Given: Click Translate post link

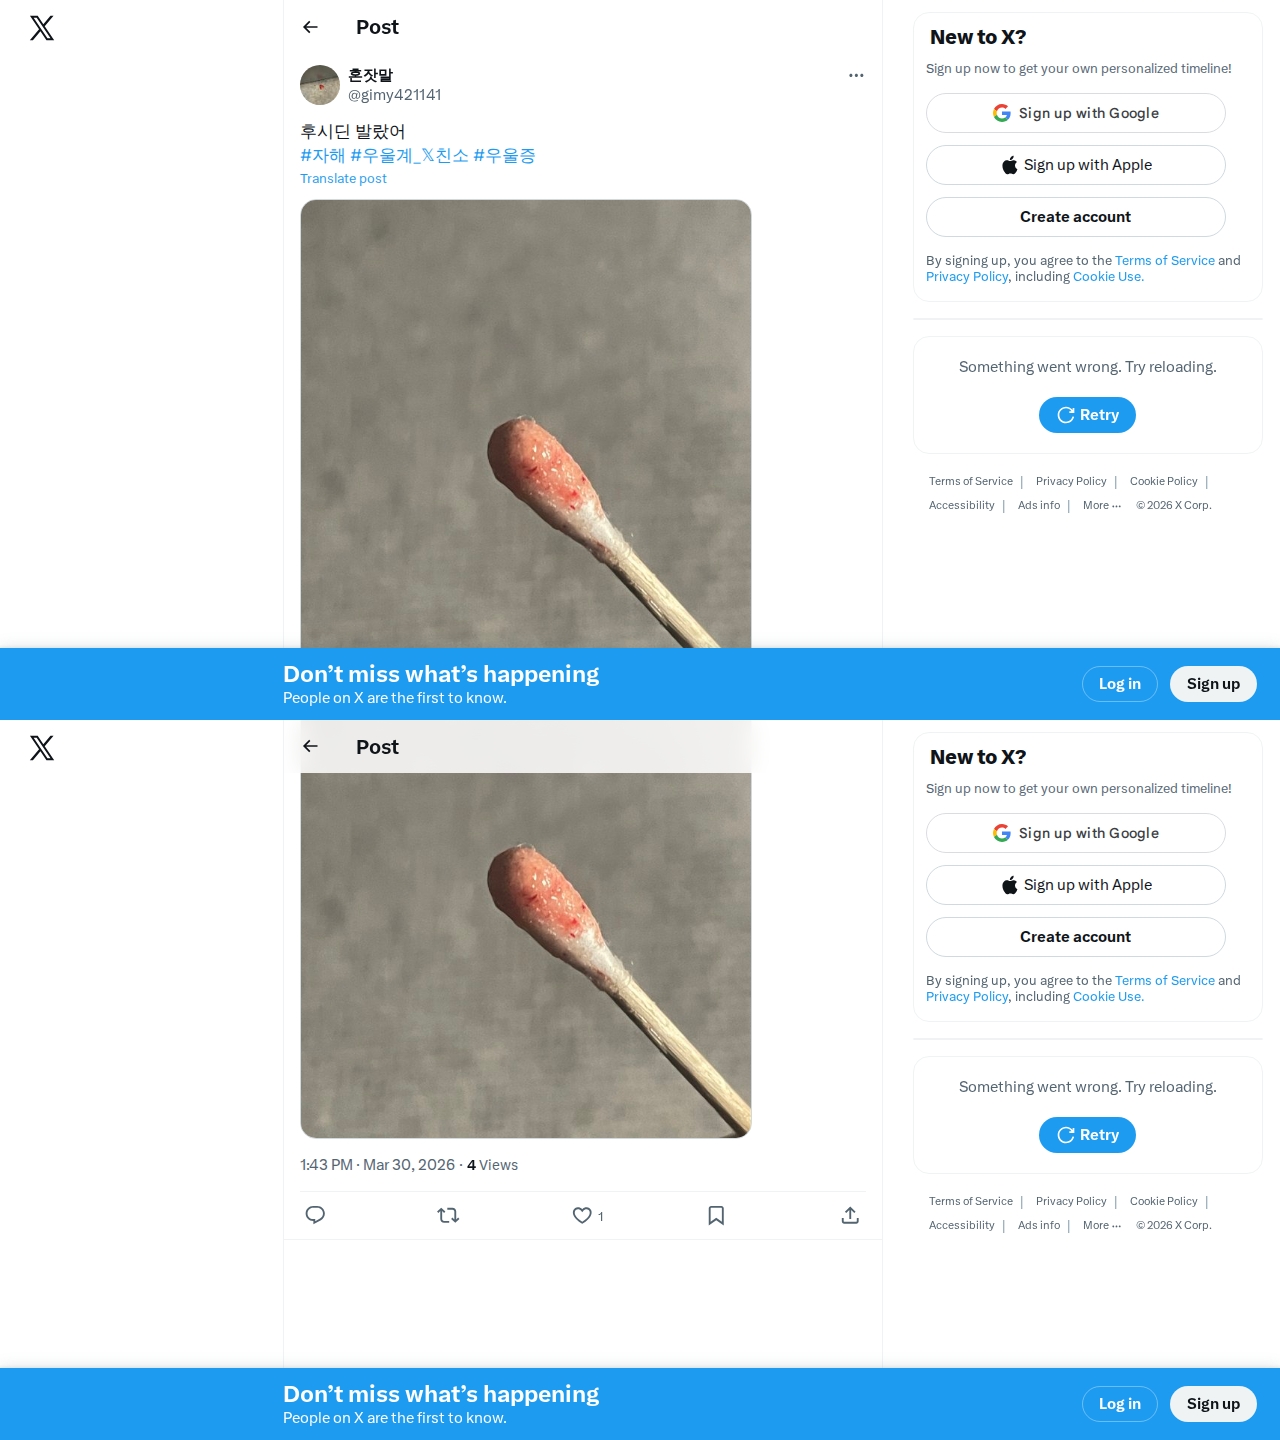Looking at the screenshot, I should pos(343,178).
